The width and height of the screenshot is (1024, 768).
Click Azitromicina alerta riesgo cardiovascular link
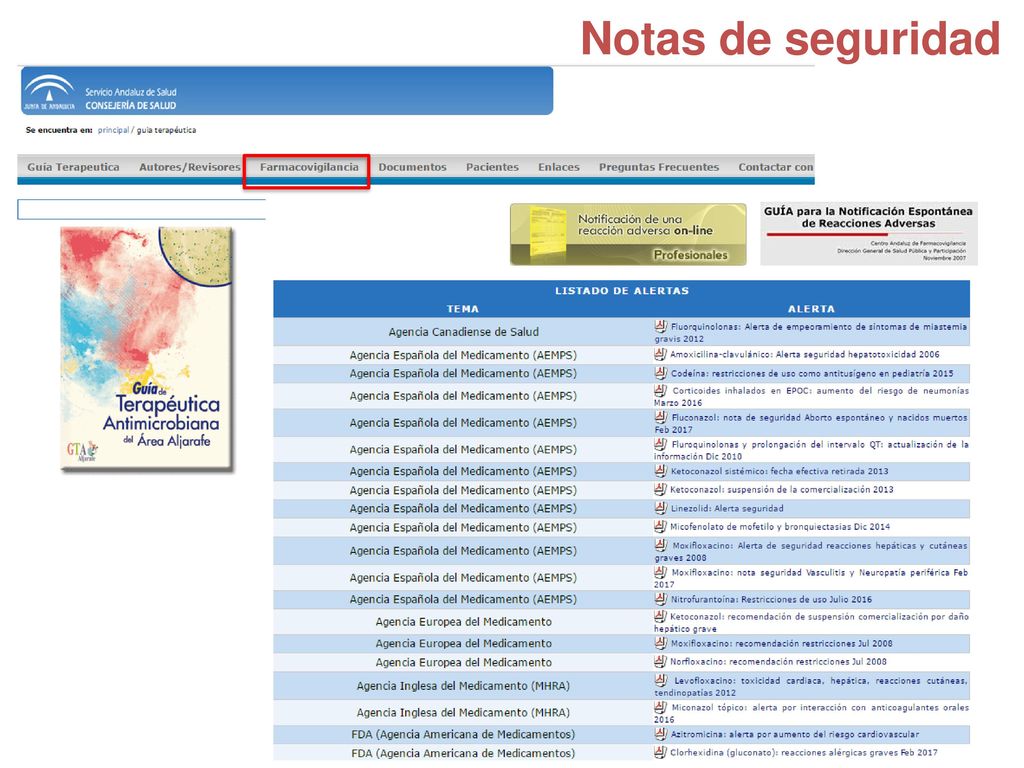point(794,734)
